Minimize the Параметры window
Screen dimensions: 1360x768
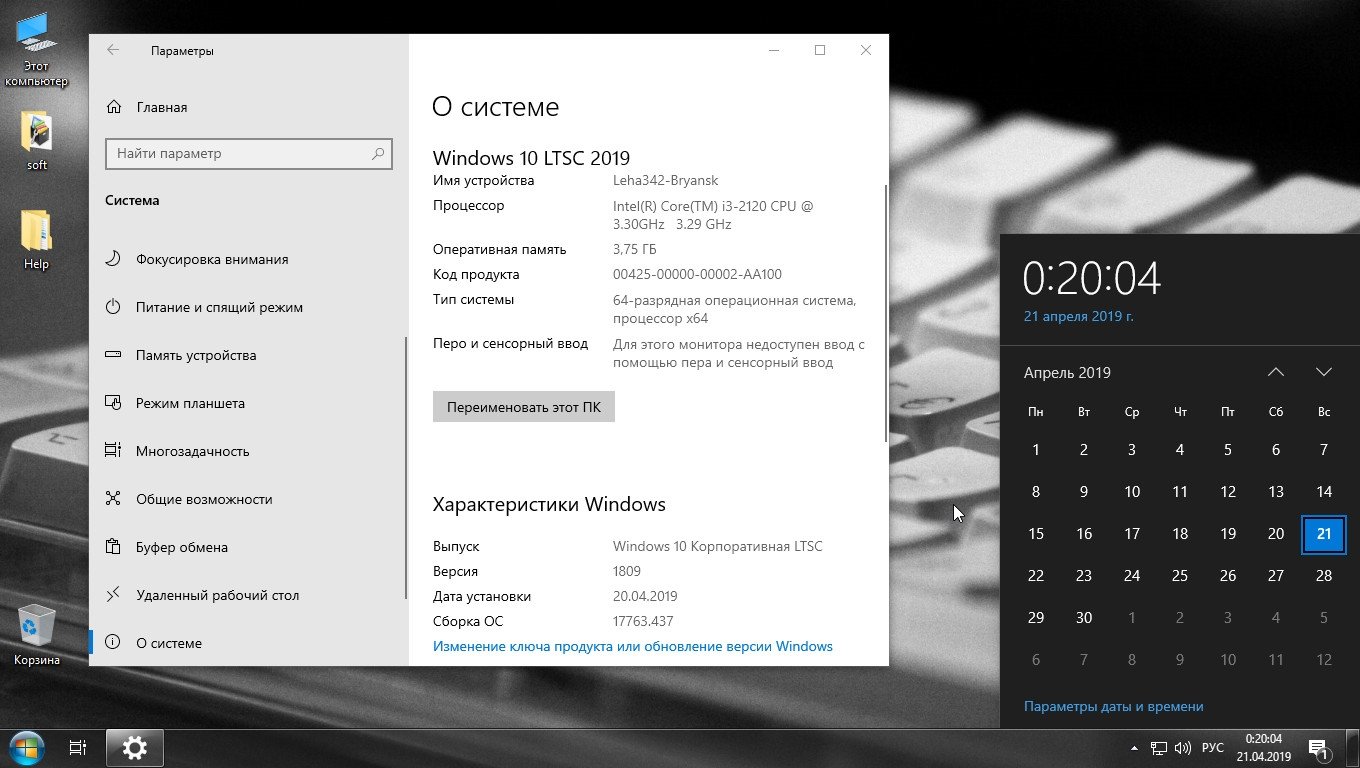click(774, 50)
